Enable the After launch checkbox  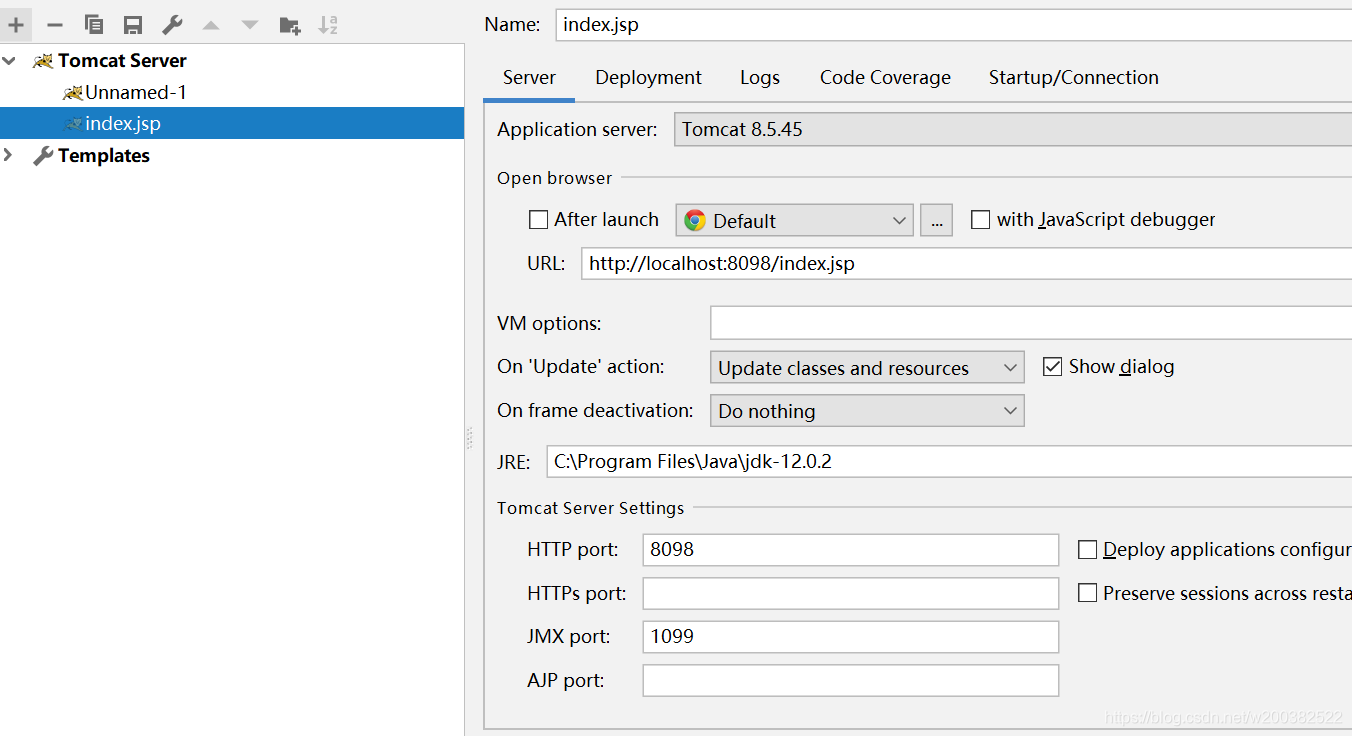point(538,219)
